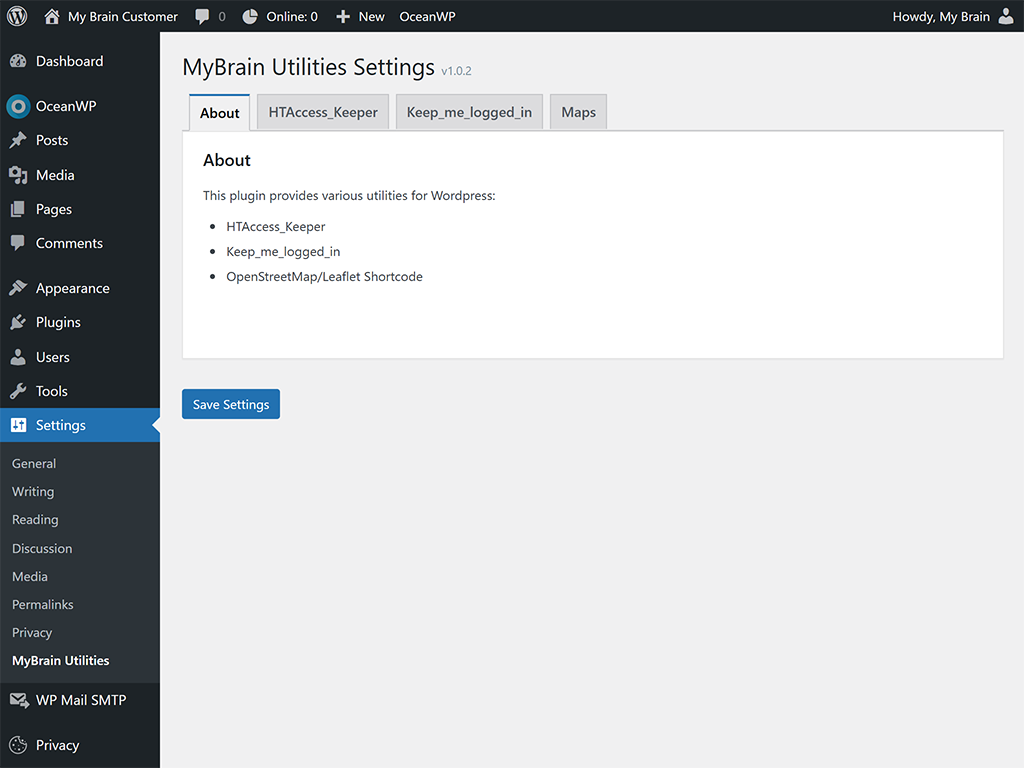Select the Maps tab
The height and width of the screenshot is (768, 1024).
578,112
